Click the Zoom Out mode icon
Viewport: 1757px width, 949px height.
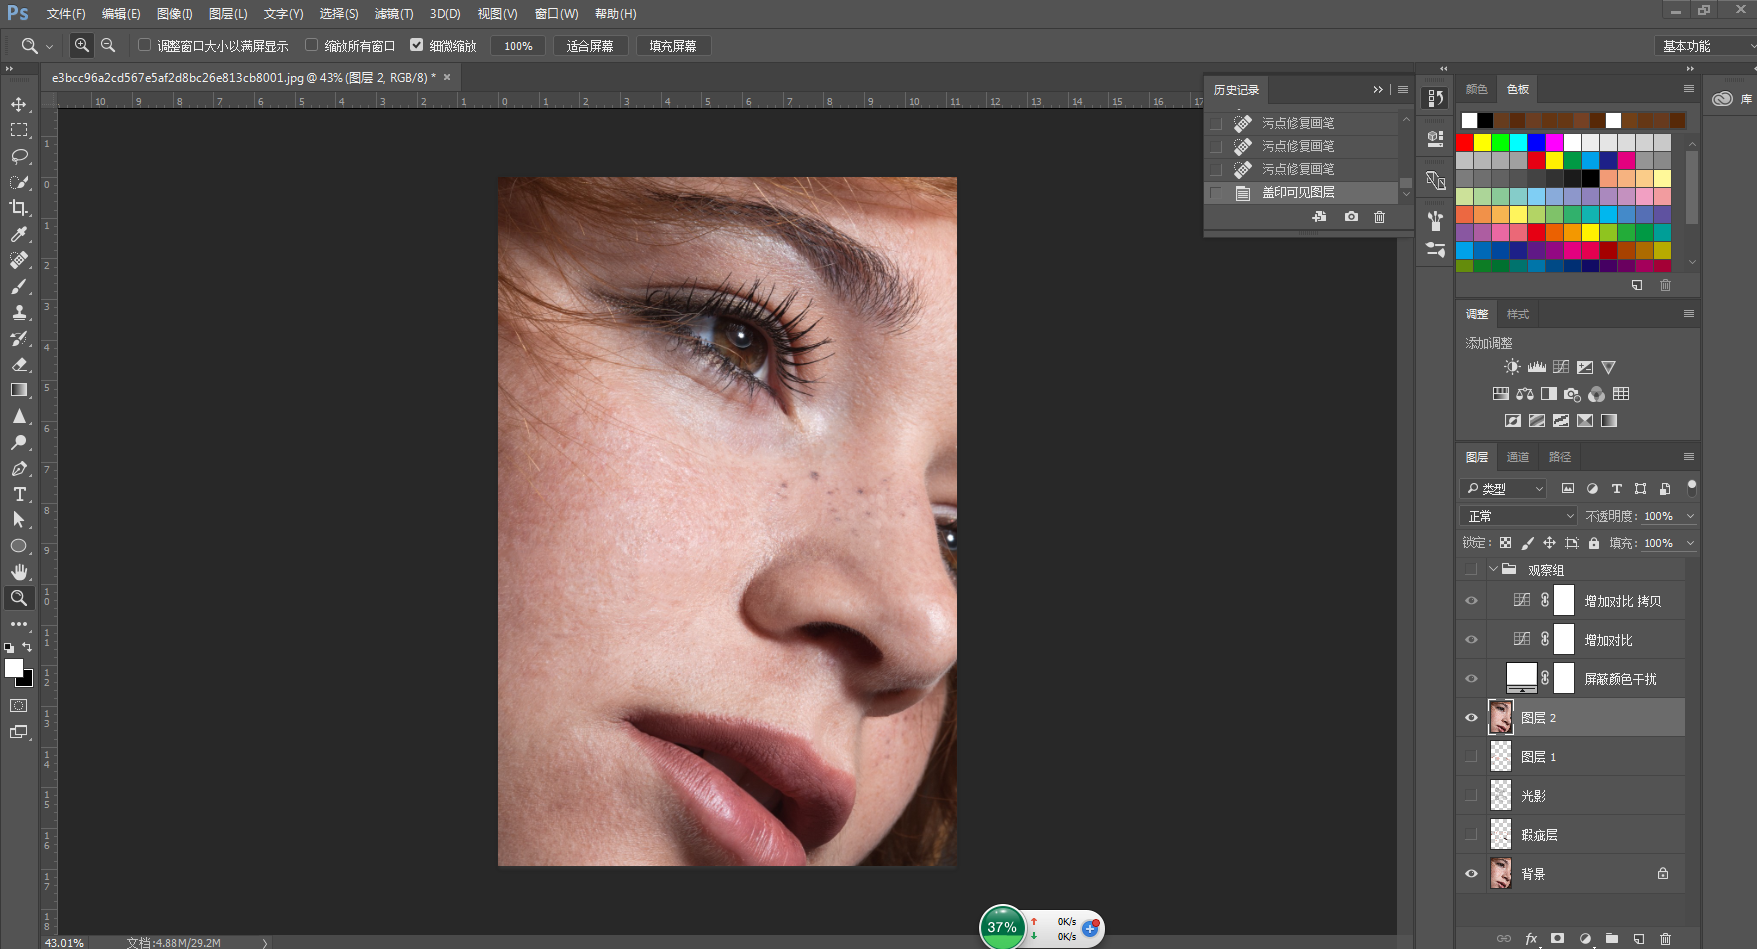click(x=108, y=45)
